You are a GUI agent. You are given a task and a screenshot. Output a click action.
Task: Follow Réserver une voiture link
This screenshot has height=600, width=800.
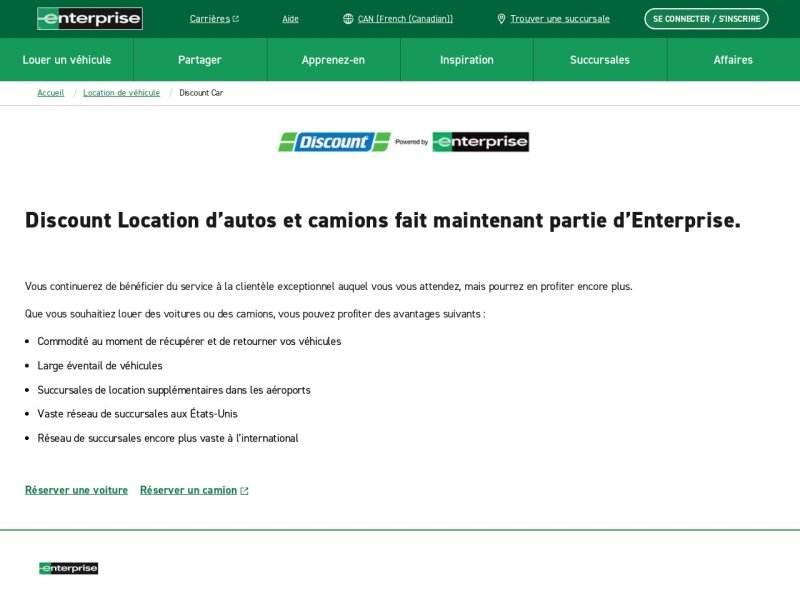point(77,490)
